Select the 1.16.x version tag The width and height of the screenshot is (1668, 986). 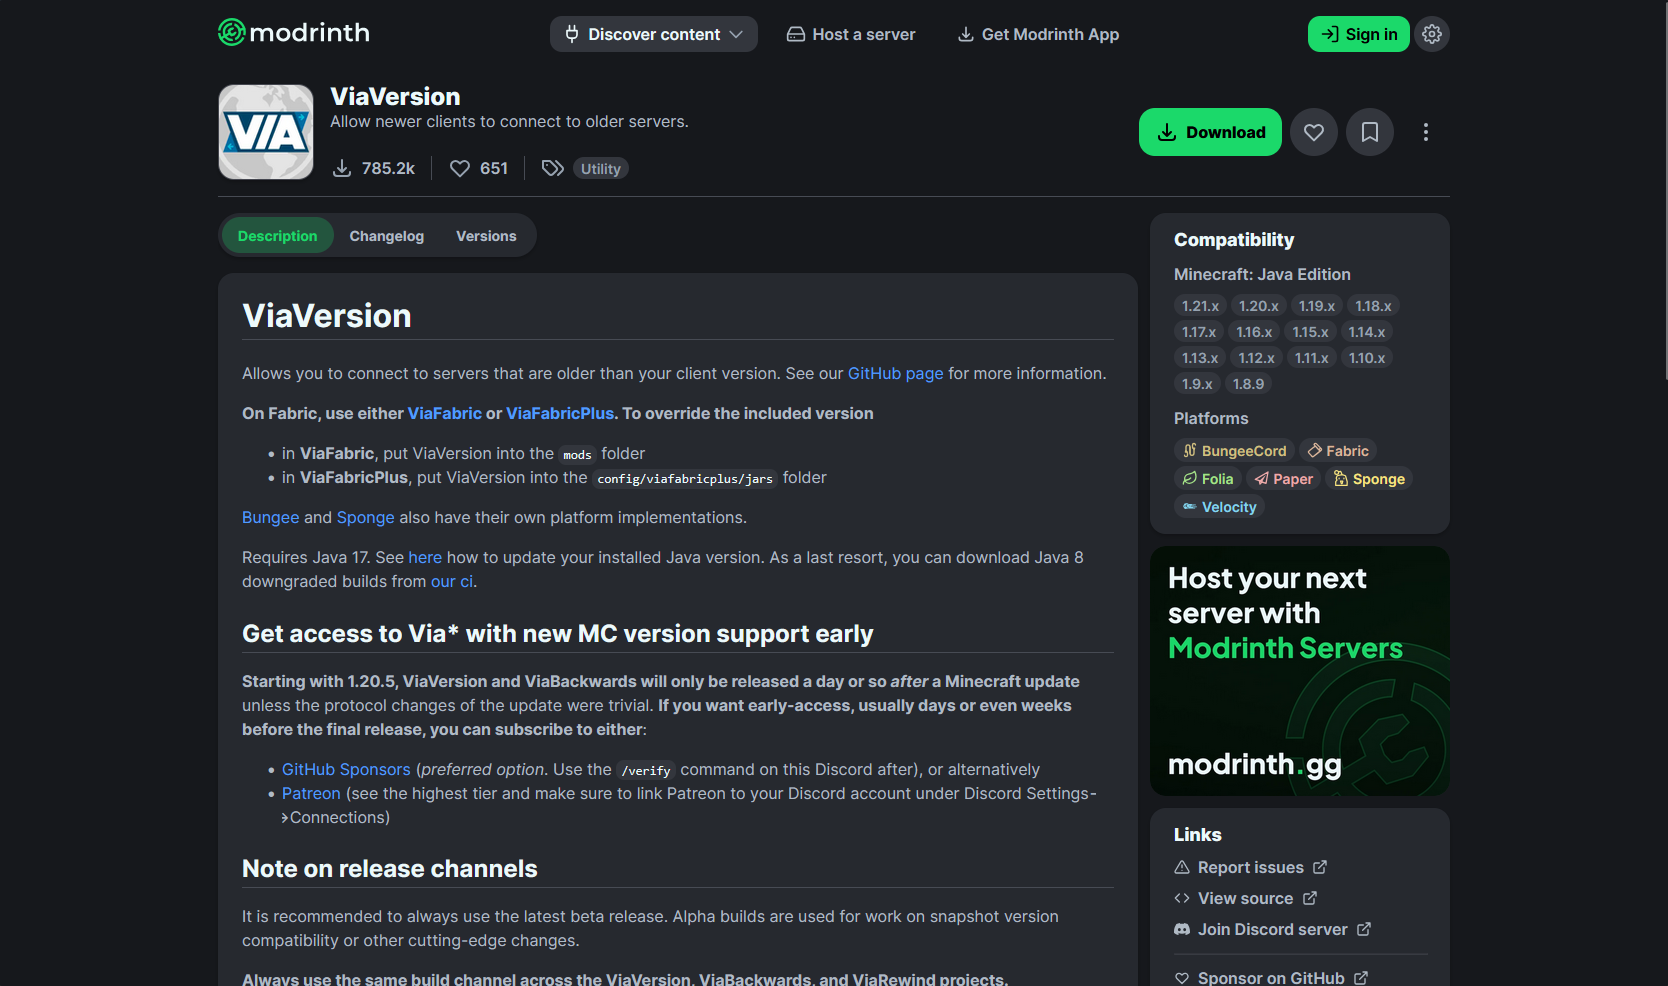point(1254,332)
